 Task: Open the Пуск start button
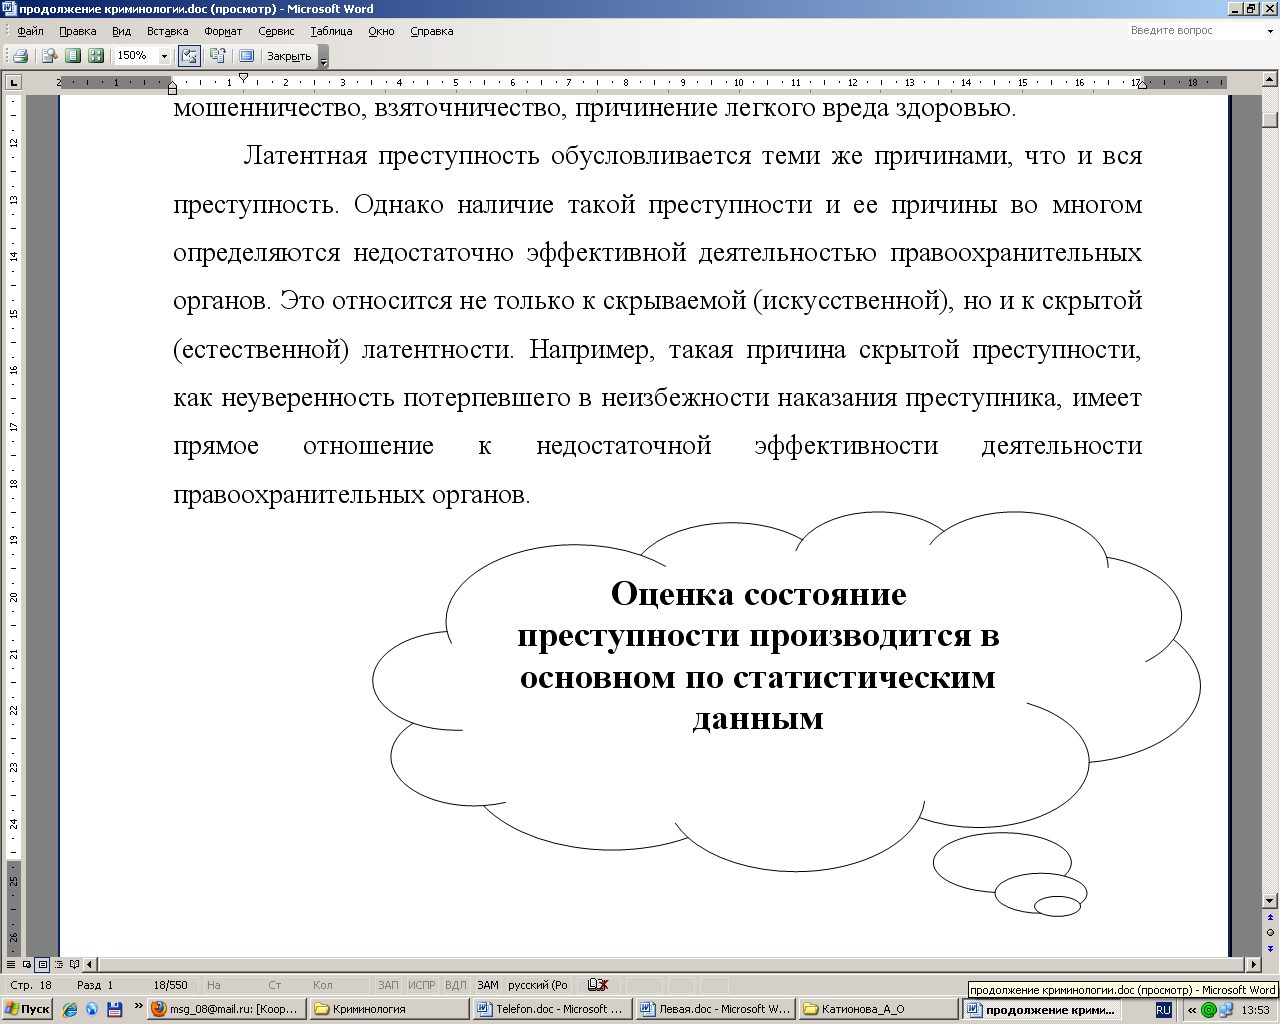click(27, 1009)
